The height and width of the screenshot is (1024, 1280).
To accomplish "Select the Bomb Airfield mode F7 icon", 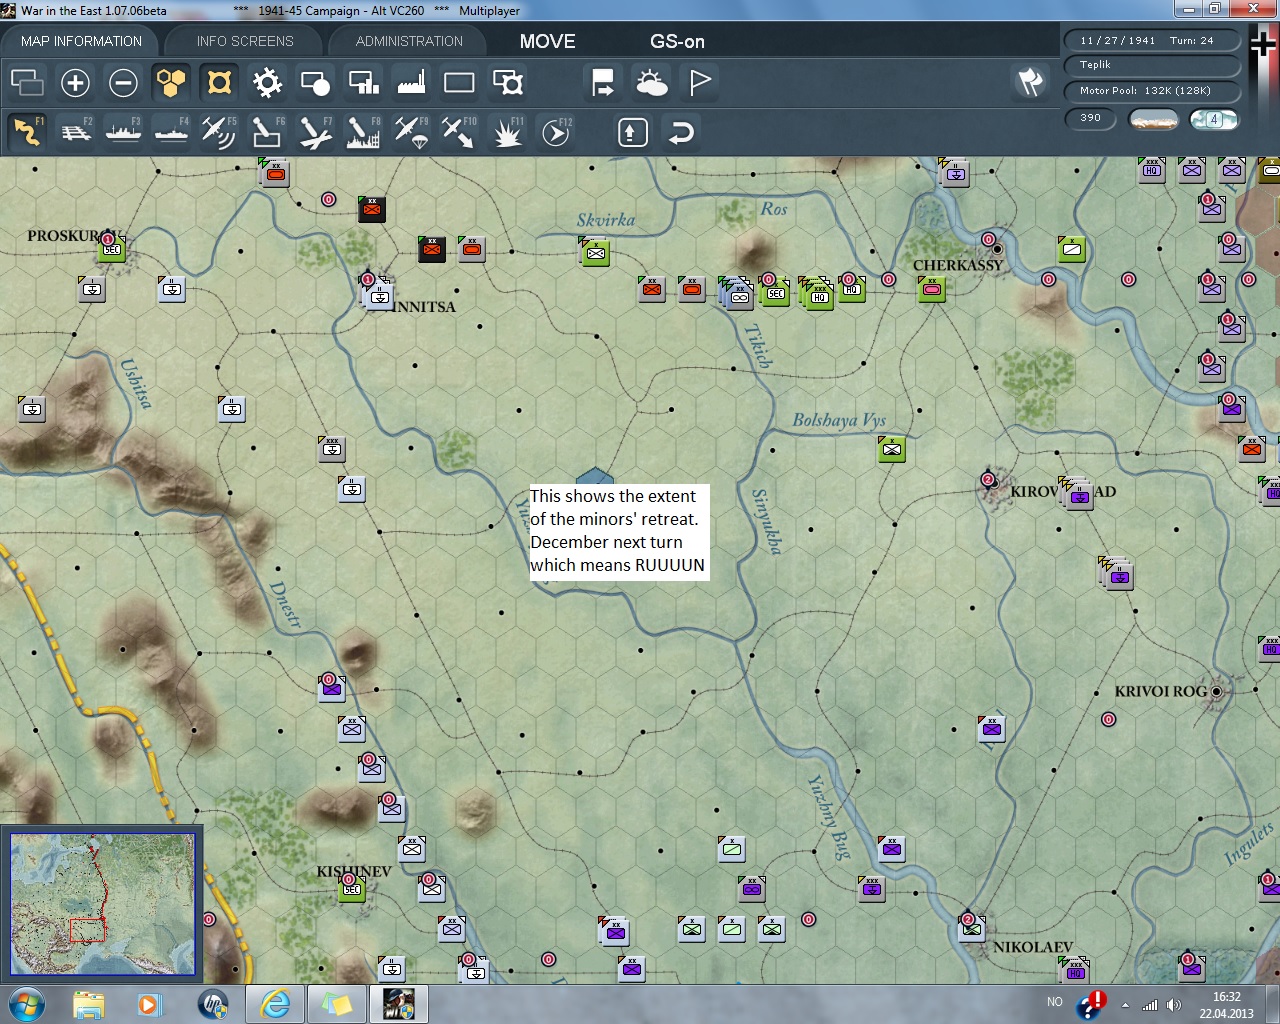I will point(315,132).
